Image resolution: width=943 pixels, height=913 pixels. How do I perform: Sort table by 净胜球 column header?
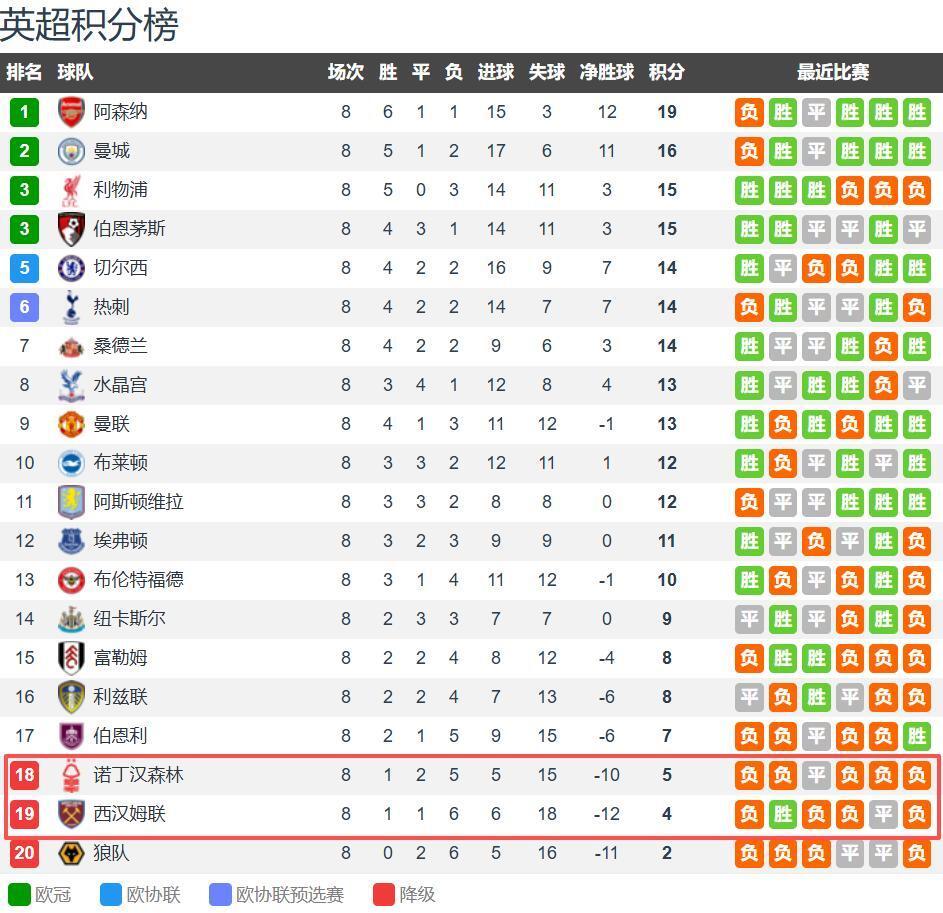click(x=606, y=72)
